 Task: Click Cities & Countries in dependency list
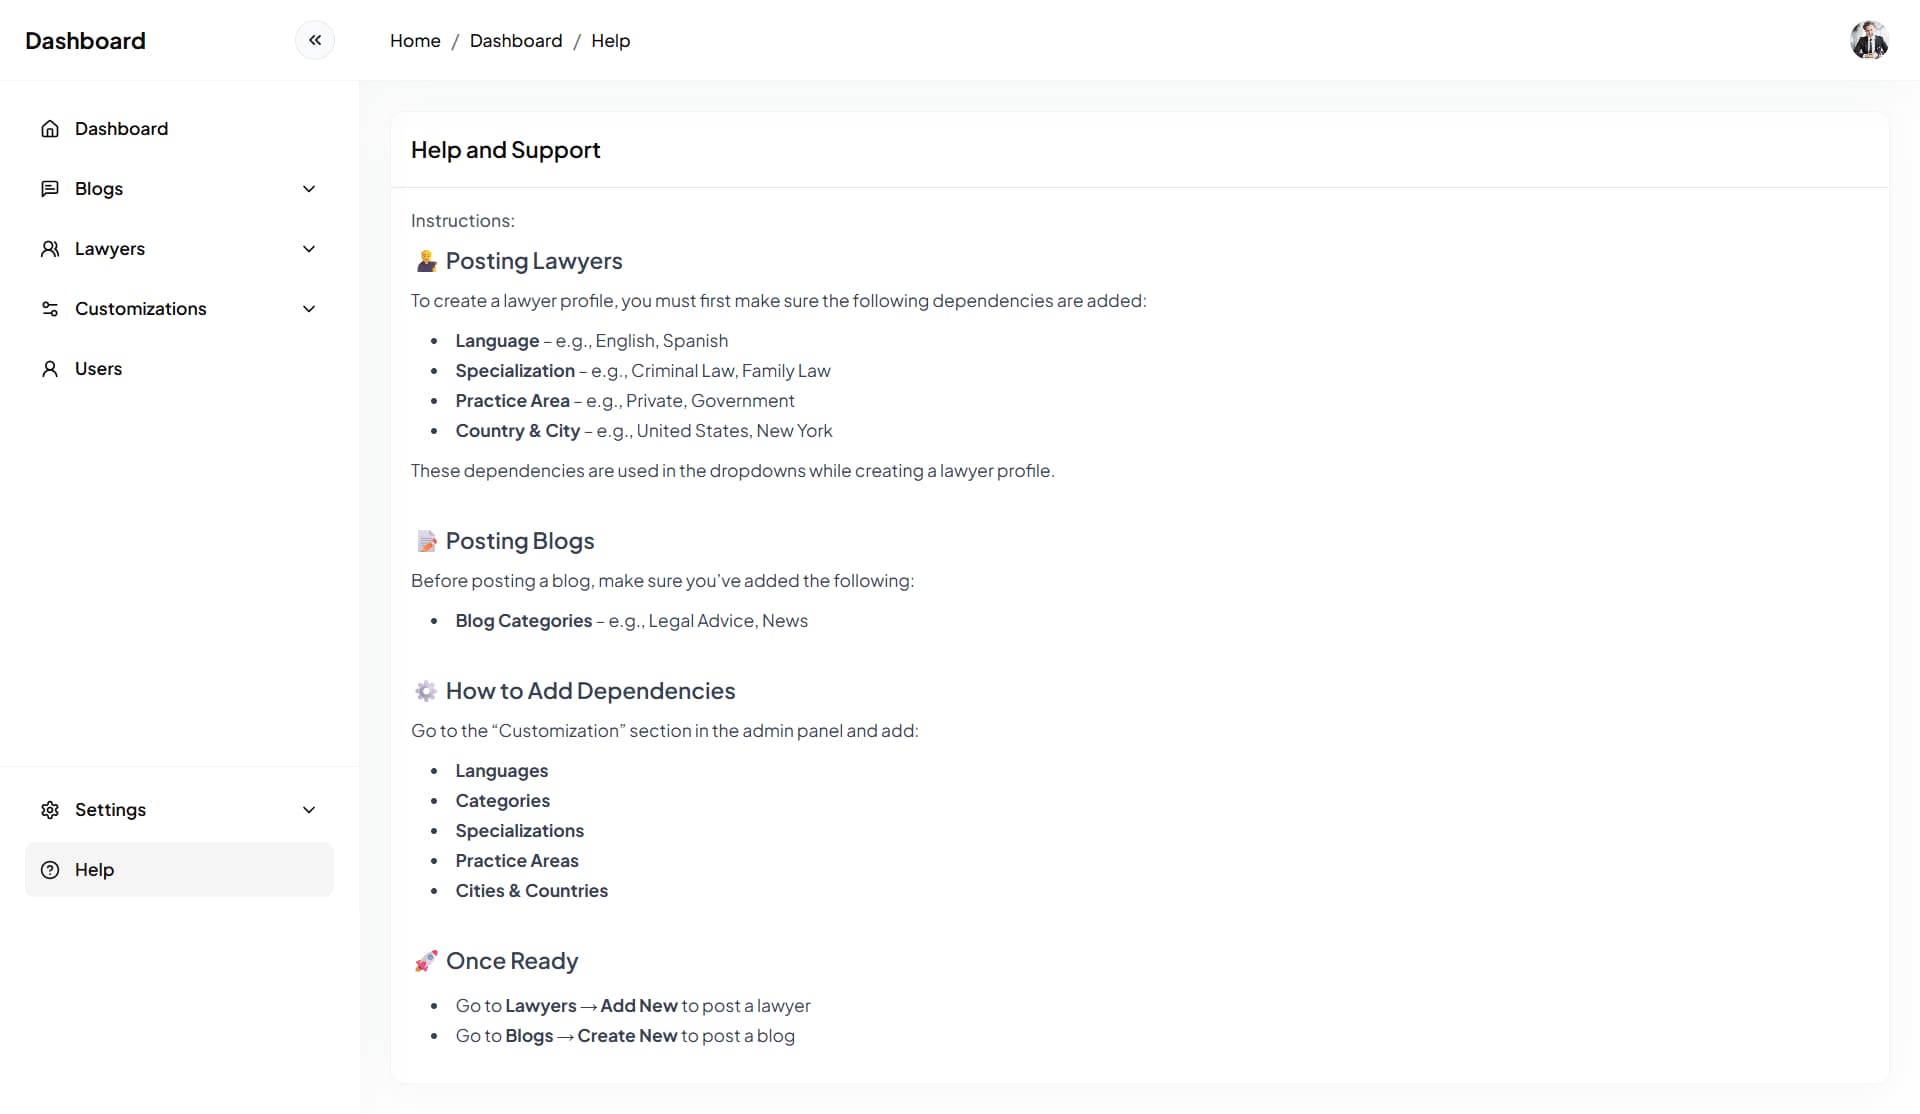click(532, 891)
